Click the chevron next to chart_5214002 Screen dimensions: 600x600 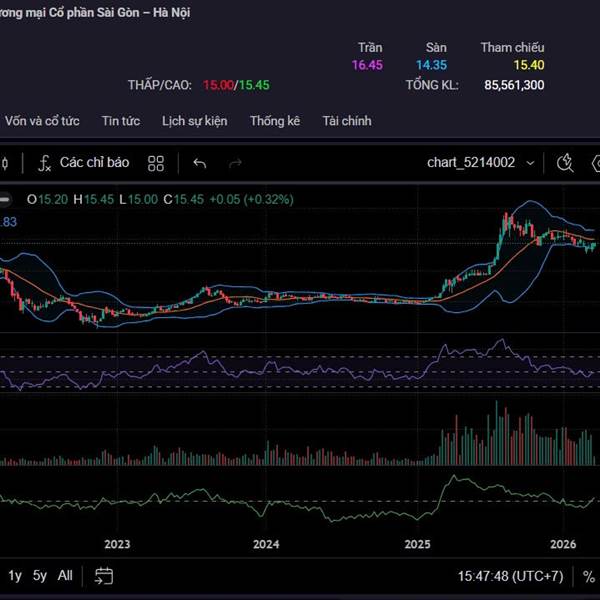(x=530, y=162)
